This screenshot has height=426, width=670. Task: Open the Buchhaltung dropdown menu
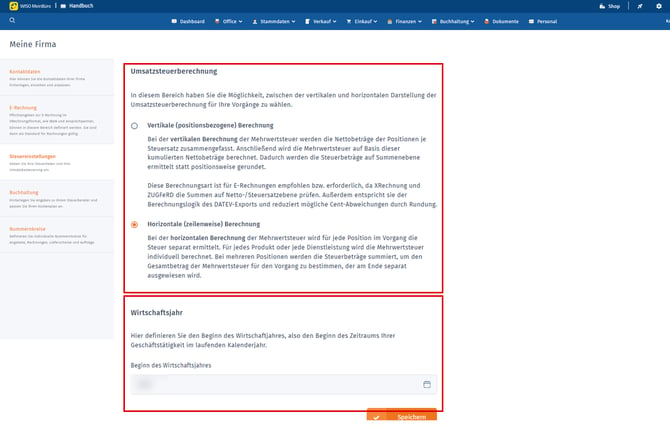453,21
